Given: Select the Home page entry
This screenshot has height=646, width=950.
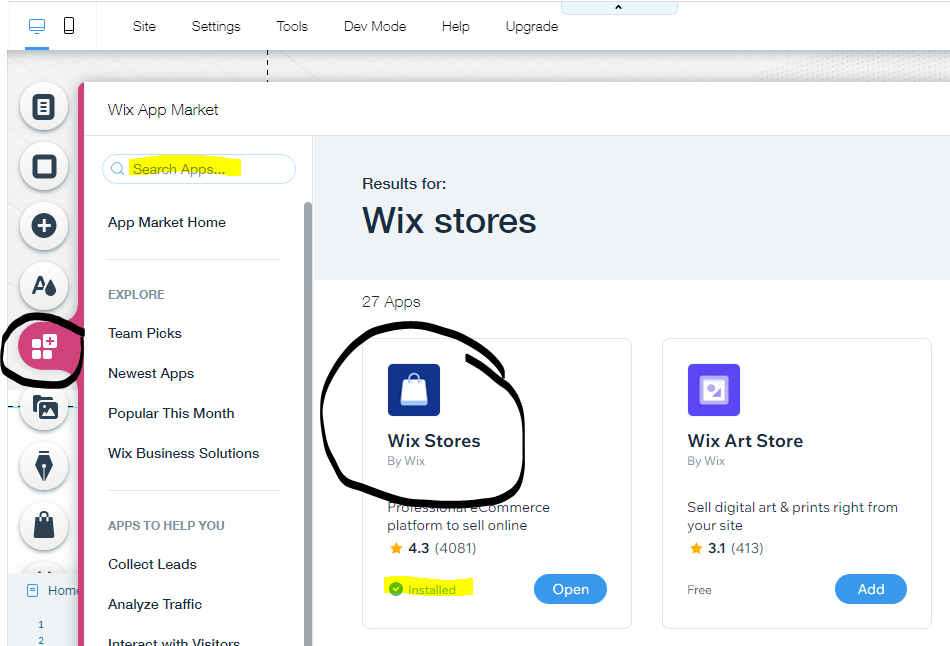Looking at the screenshot, I should coord(53,590).
